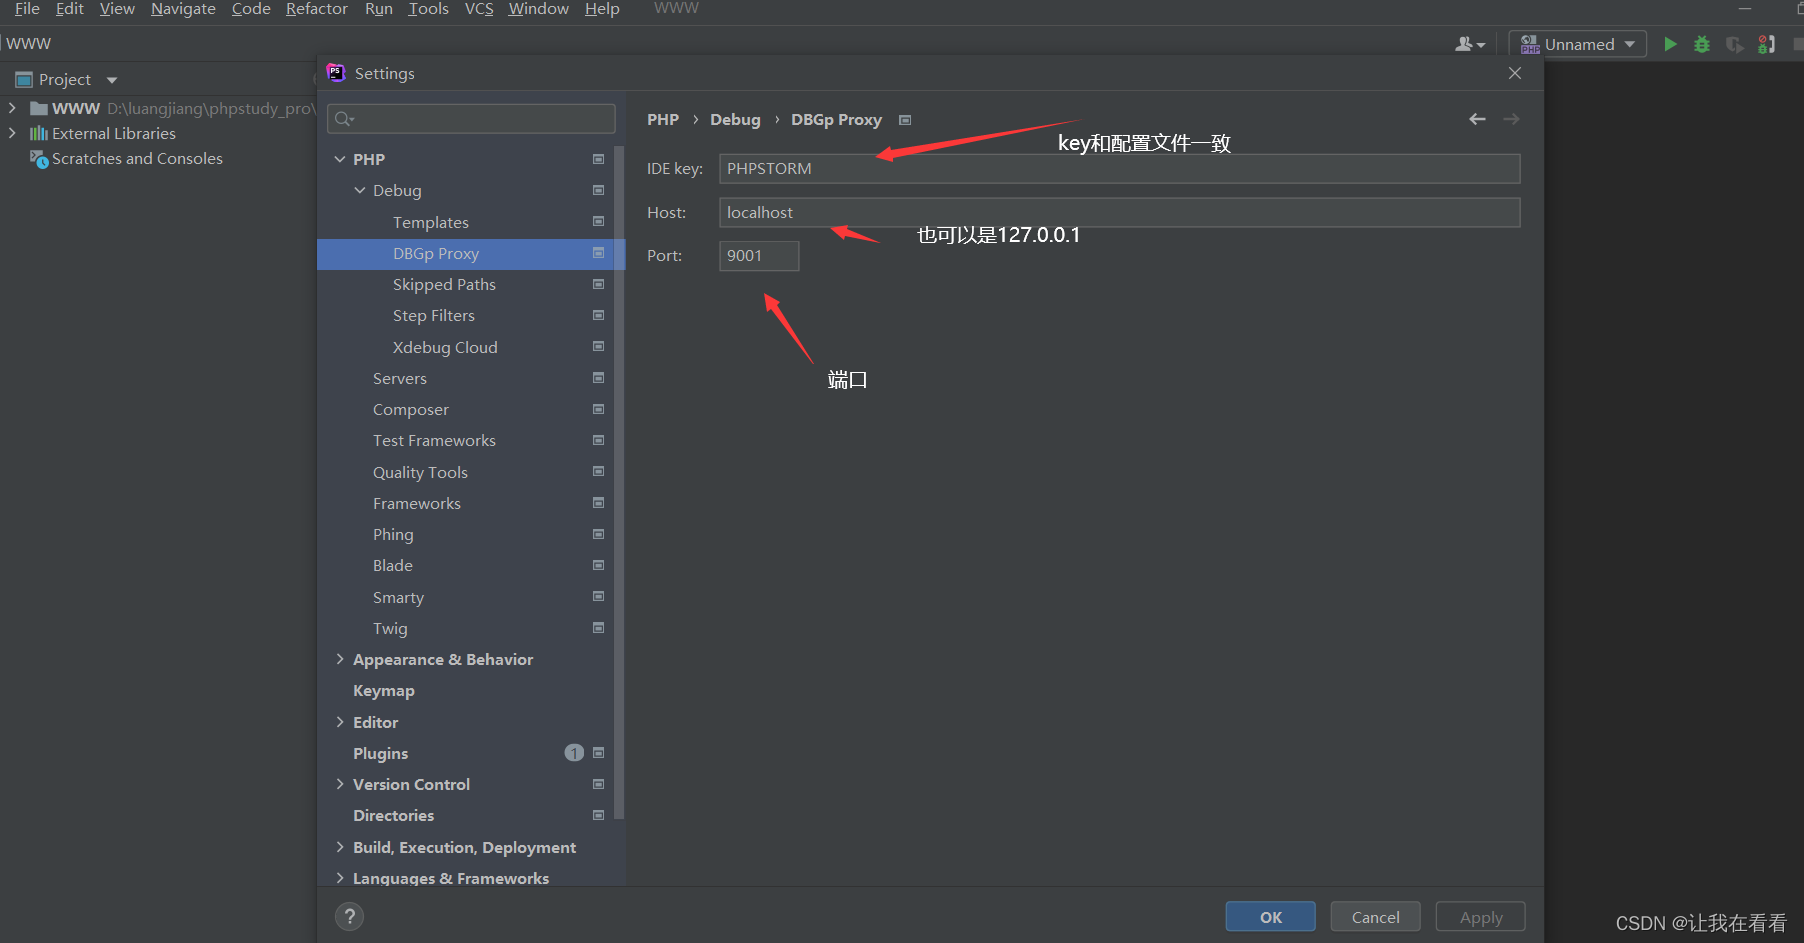Viewport: 1804px width, 943px height.
Task: Click Plugins update badge showing 1
Action: pyautogui.click(x=574, y=753)
